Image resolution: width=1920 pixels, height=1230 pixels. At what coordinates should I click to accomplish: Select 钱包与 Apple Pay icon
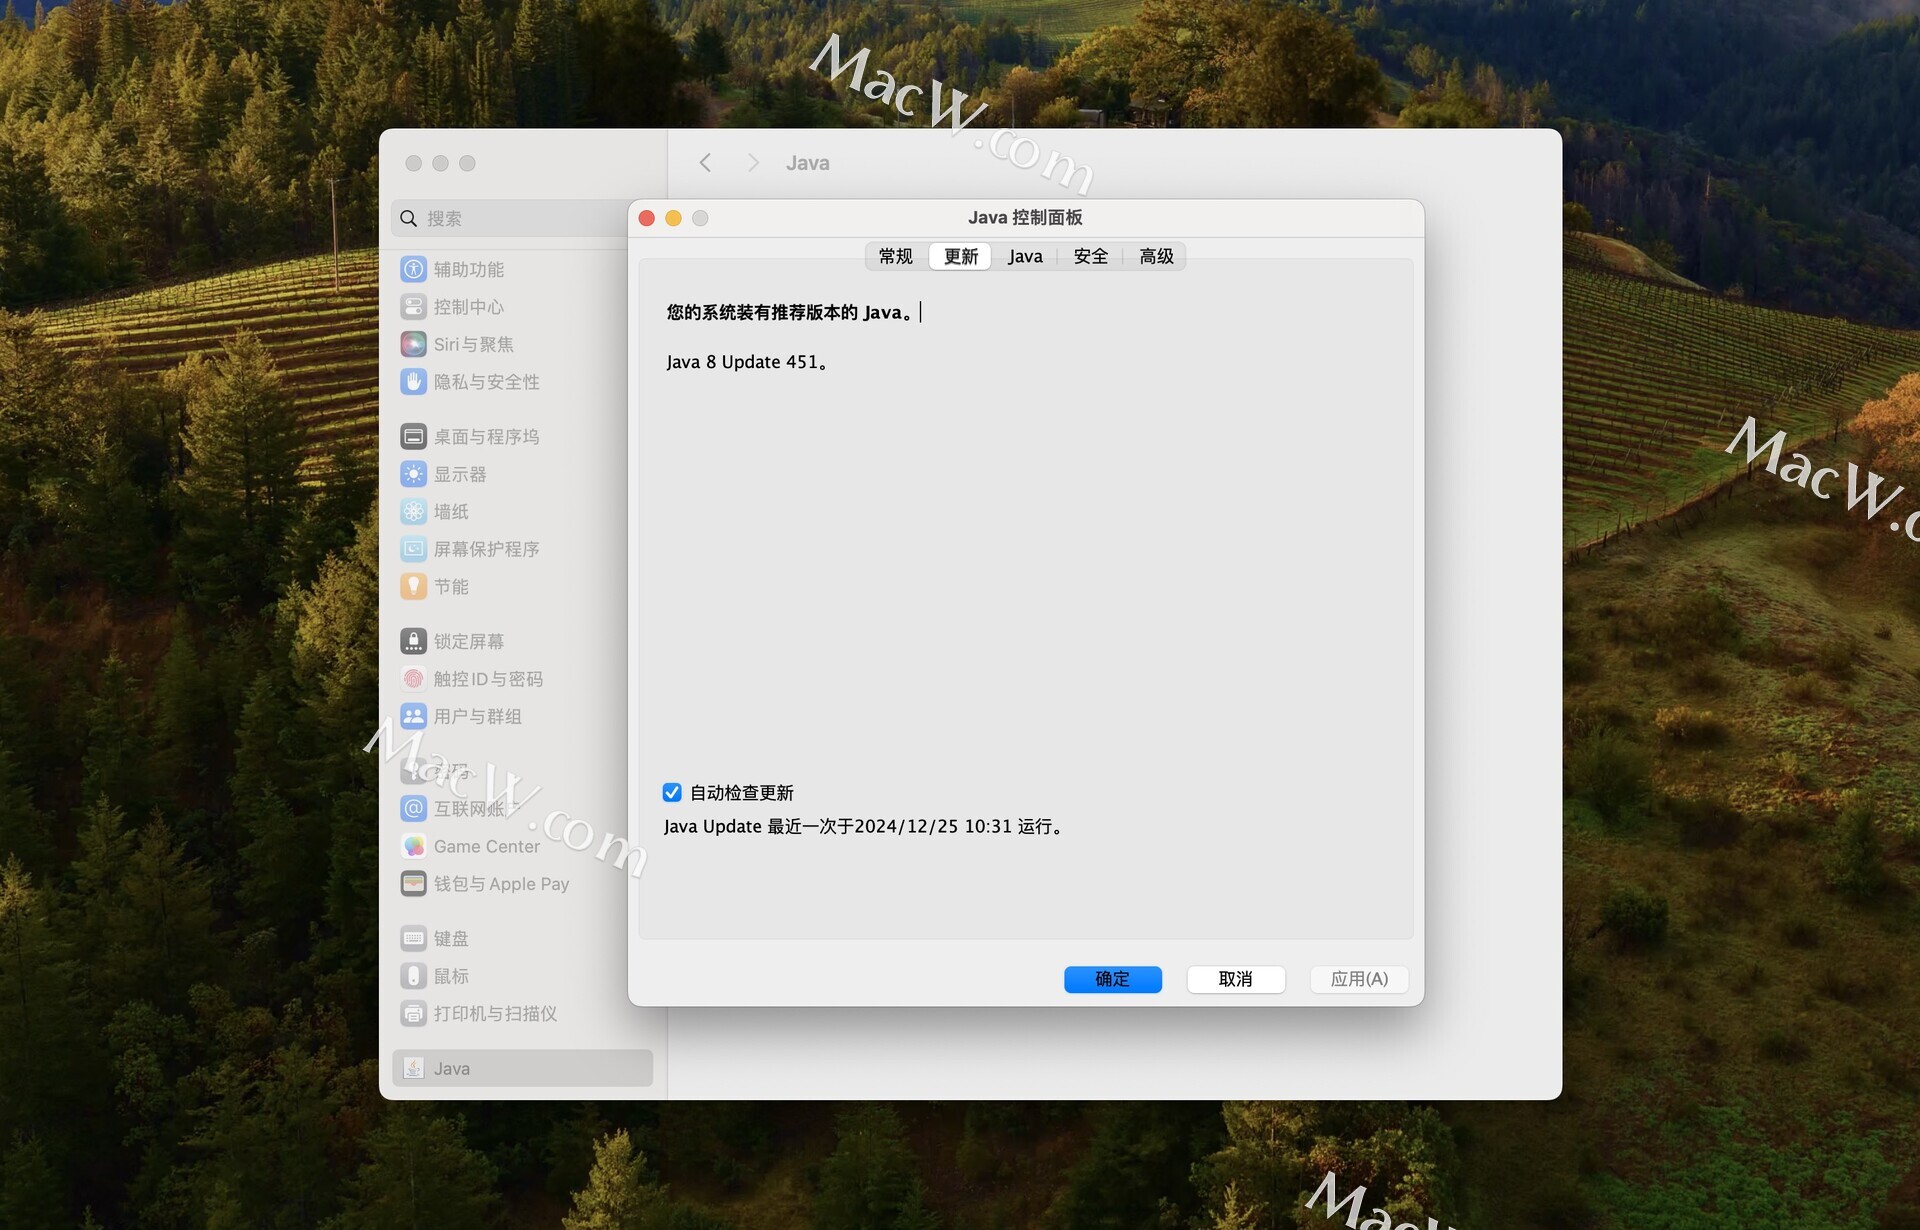pyautogui.click(x=413, y=883)
